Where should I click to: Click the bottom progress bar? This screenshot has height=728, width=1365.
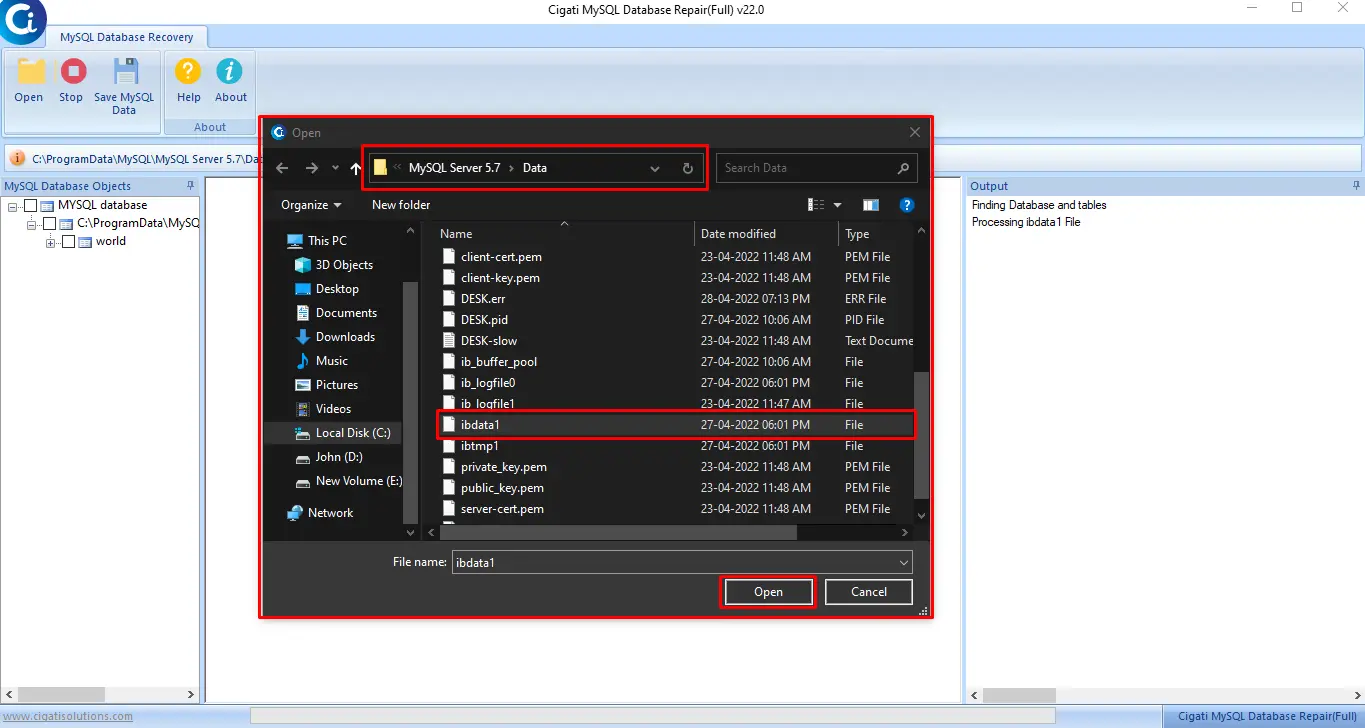(652, 716)
